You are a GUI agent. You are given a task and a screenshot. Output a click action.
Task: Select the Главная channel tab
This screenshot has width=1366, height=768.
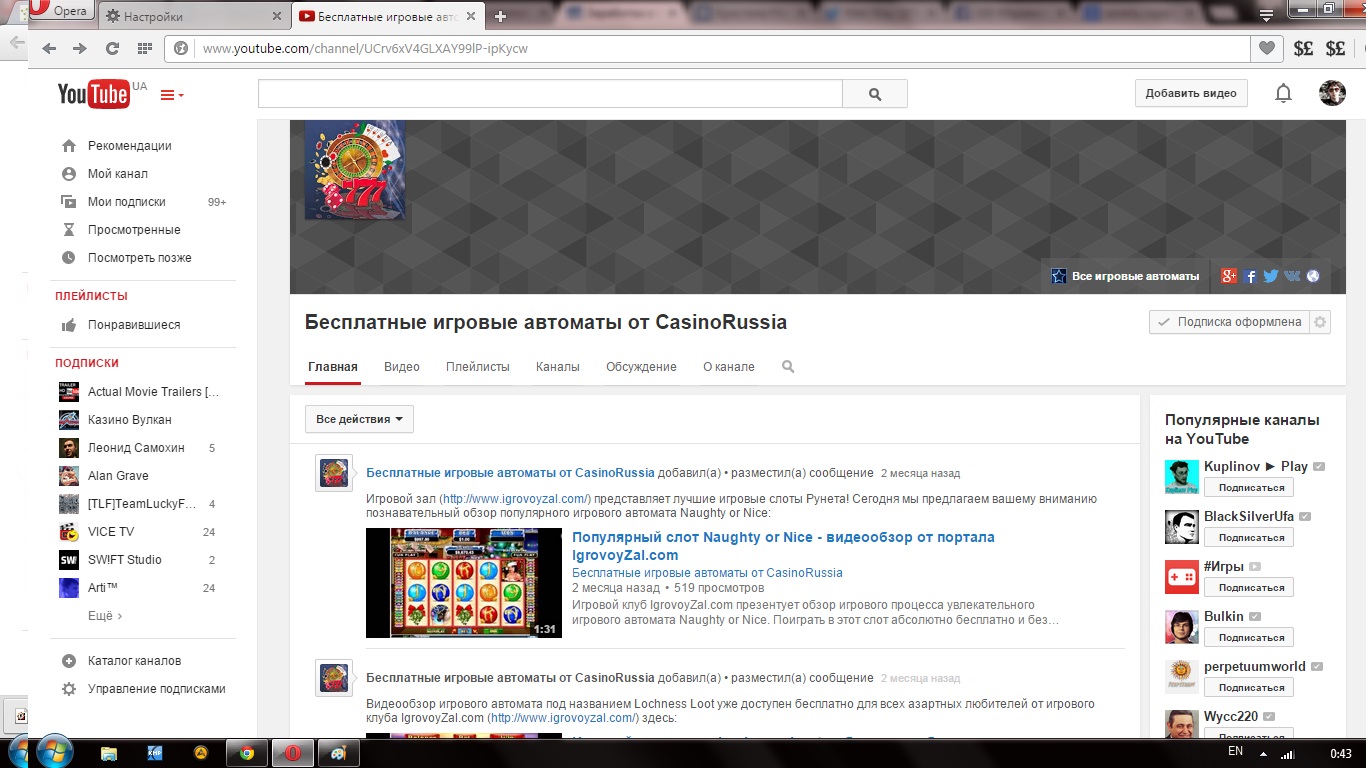click(x=333, y=367)
